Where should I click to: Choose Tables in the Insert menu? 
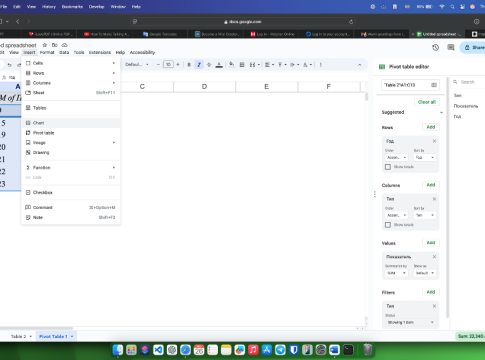(71, 108)
